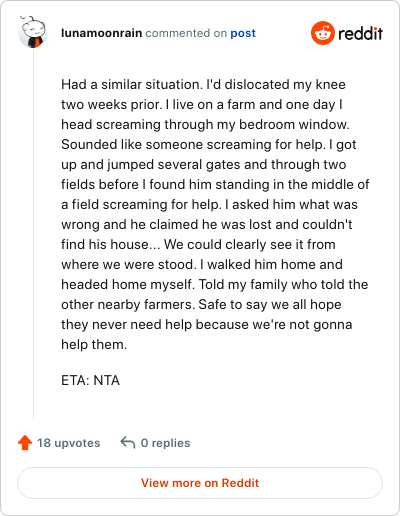Open lunamoonrain's Snoo avatar

pos(33,32)
